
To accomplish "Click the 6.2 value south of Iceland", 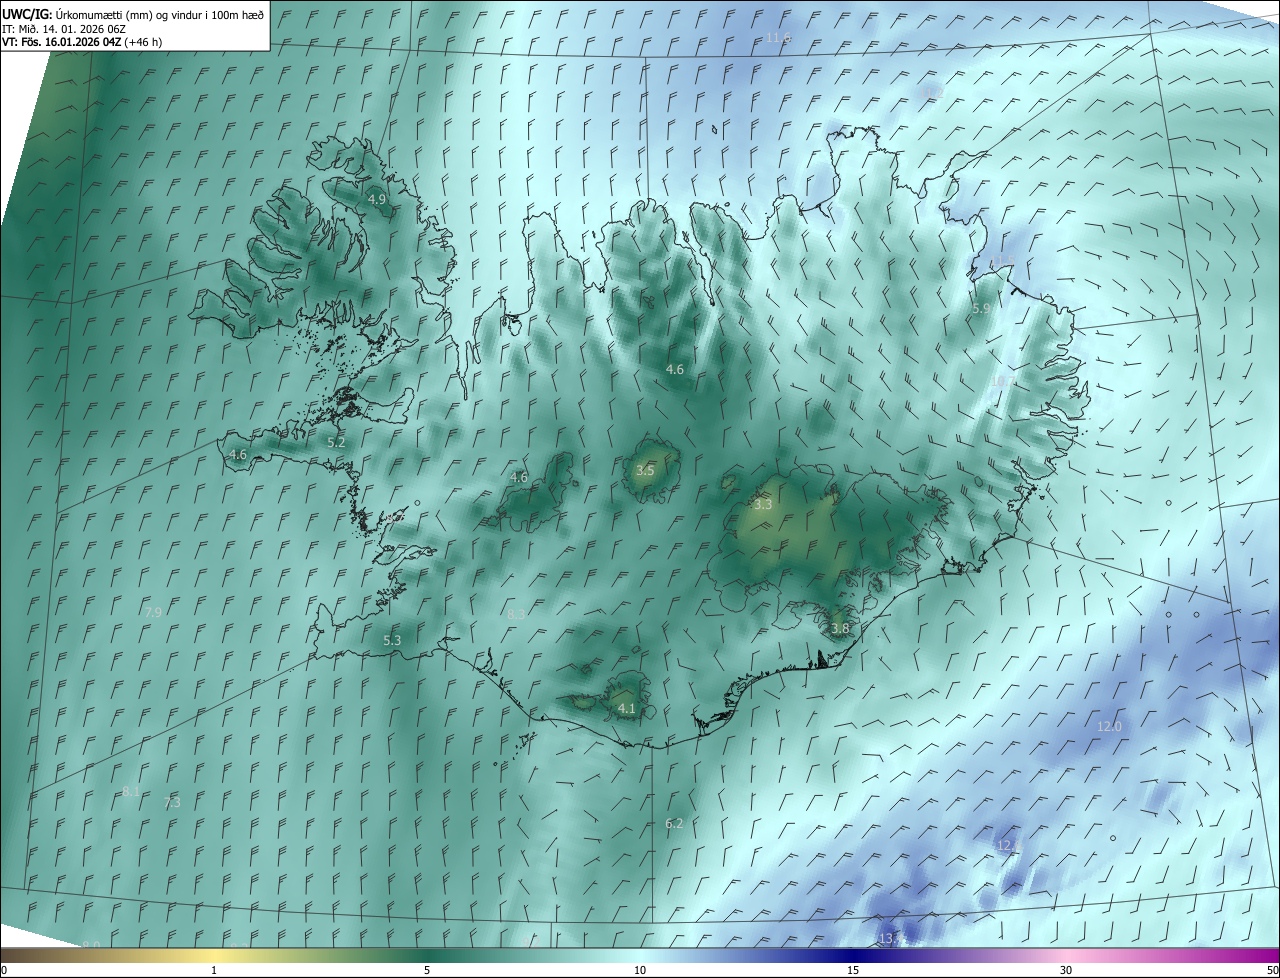I will coord(674,824).
